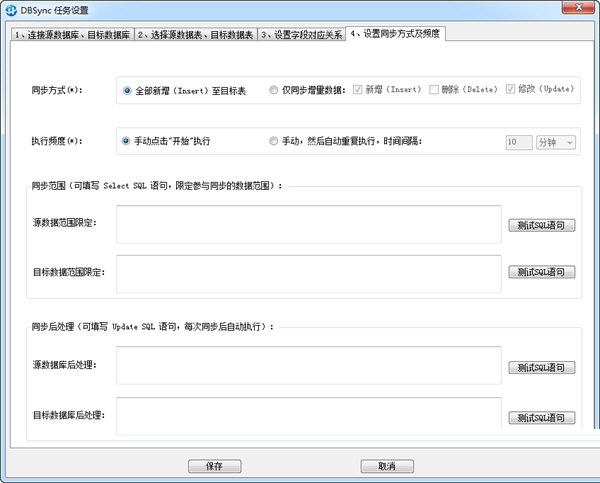Select 全部新增 (Insert) 至目标表 radio option

click(x=127, y=90)
